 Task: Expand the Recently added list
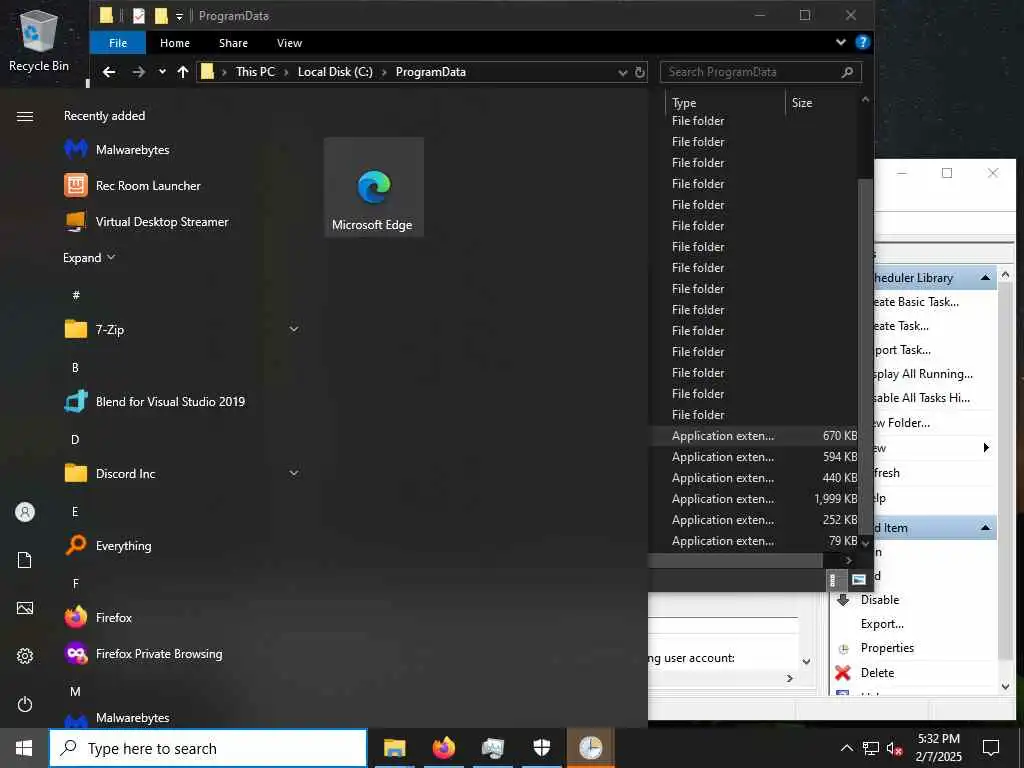89,257
